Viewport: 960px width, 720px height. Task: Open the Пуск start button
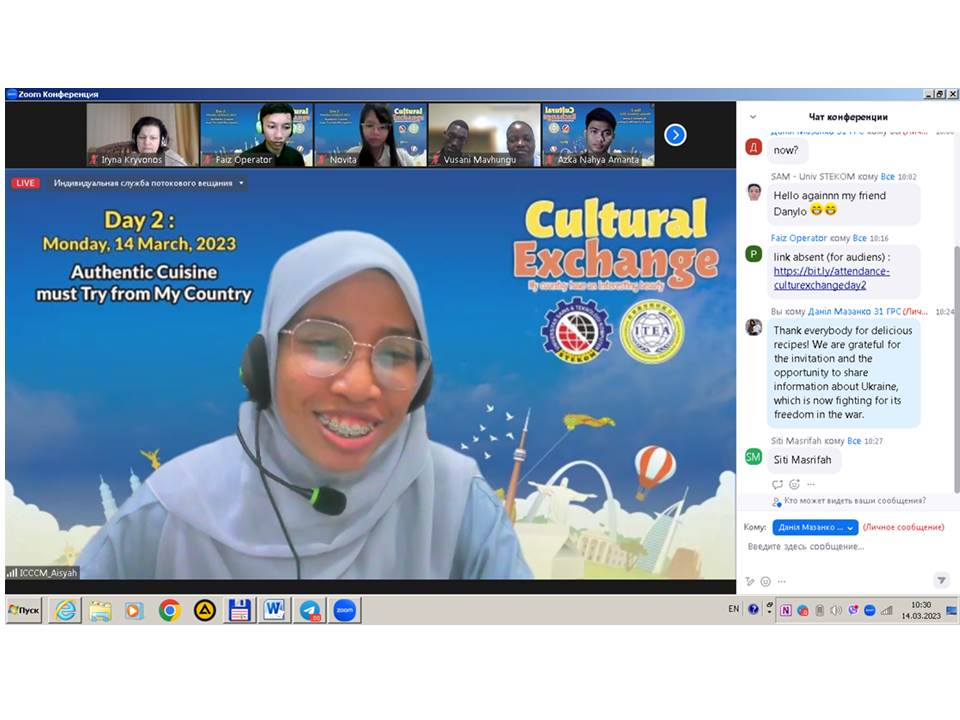[24, 610]
